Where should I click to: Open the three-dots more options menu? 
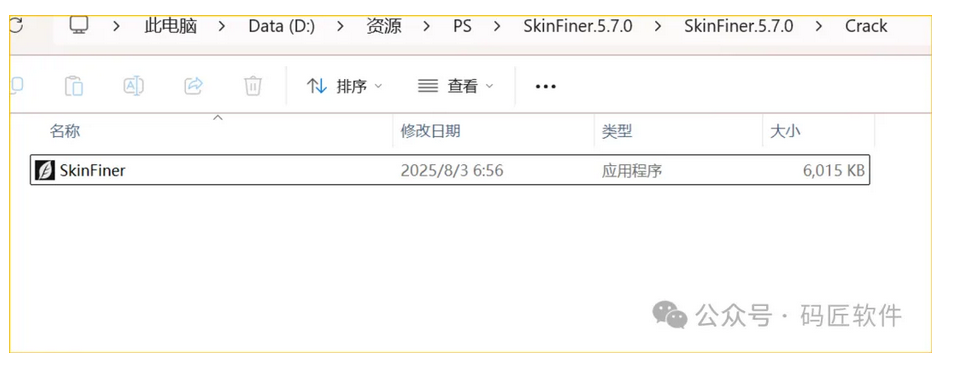545,87
